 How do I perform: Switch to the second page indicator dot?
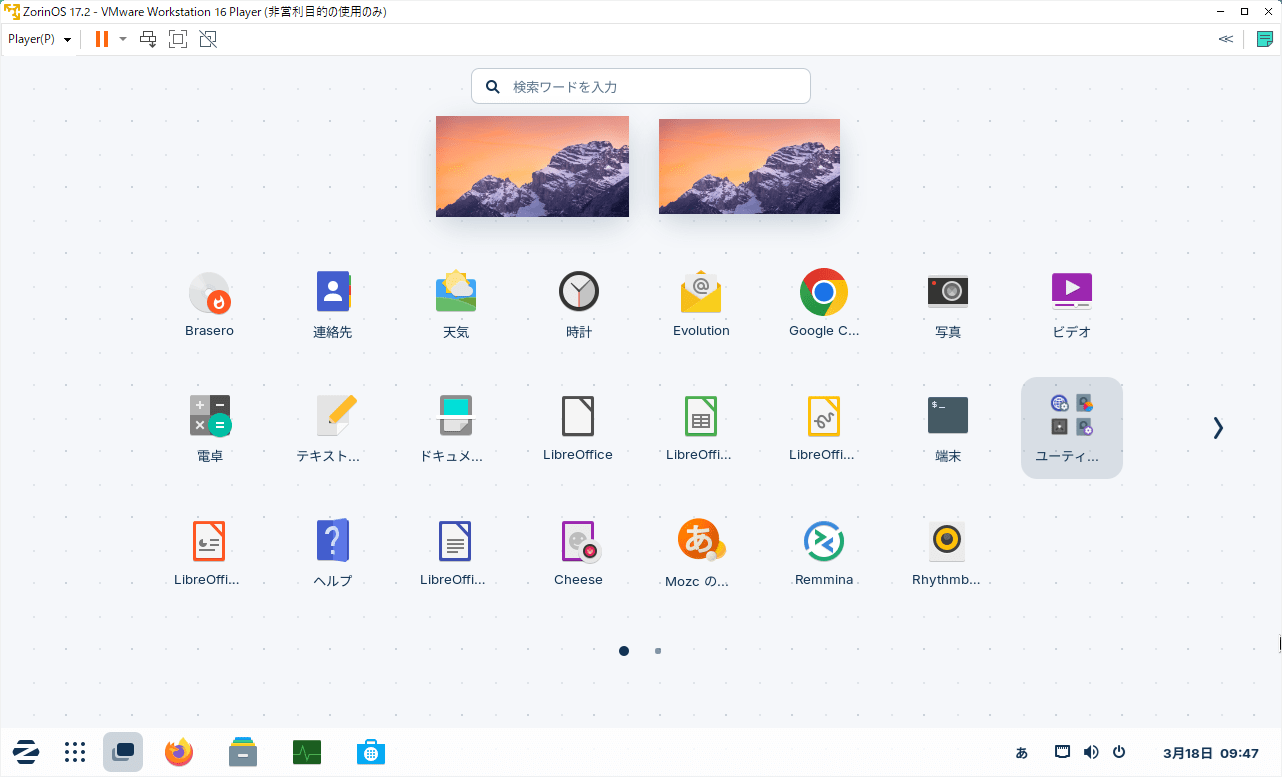[658, 651]
